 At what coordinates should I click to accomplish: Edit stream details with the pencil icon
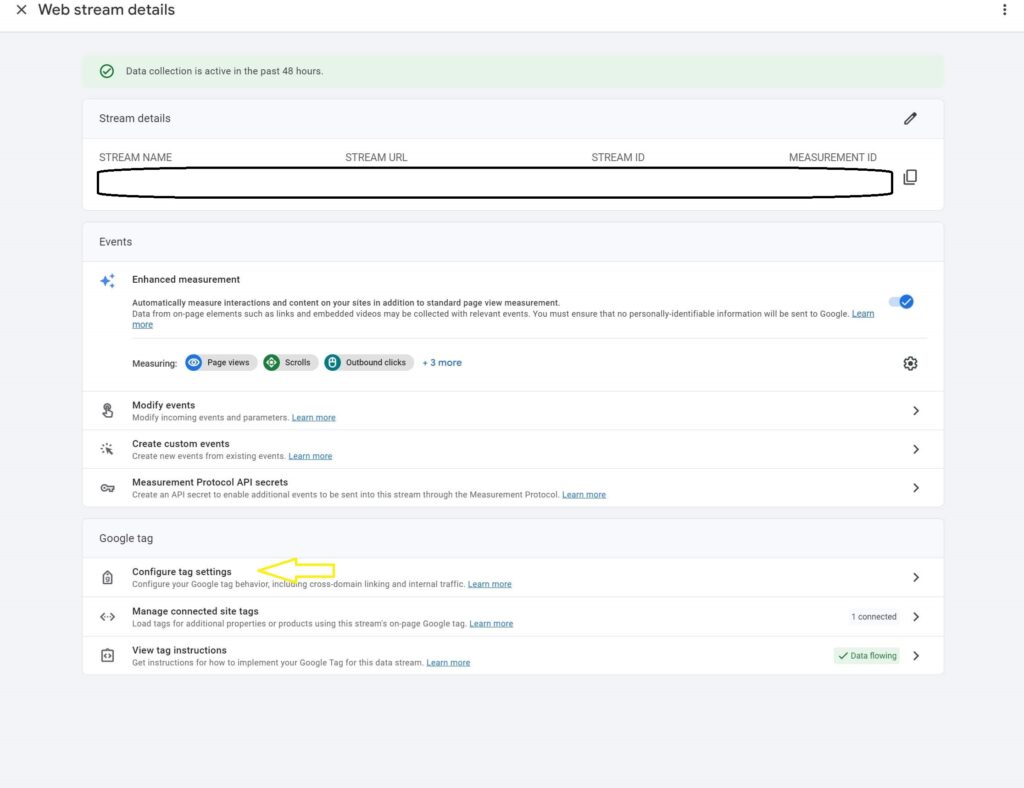[910, 118]
